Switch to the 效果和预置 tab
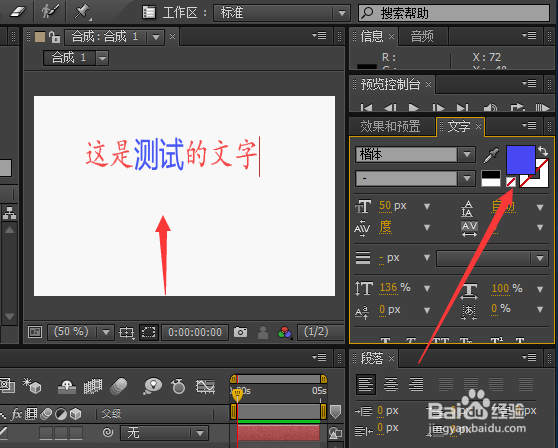Viewport: 558px width, 448px height. (x=390, y=126)
